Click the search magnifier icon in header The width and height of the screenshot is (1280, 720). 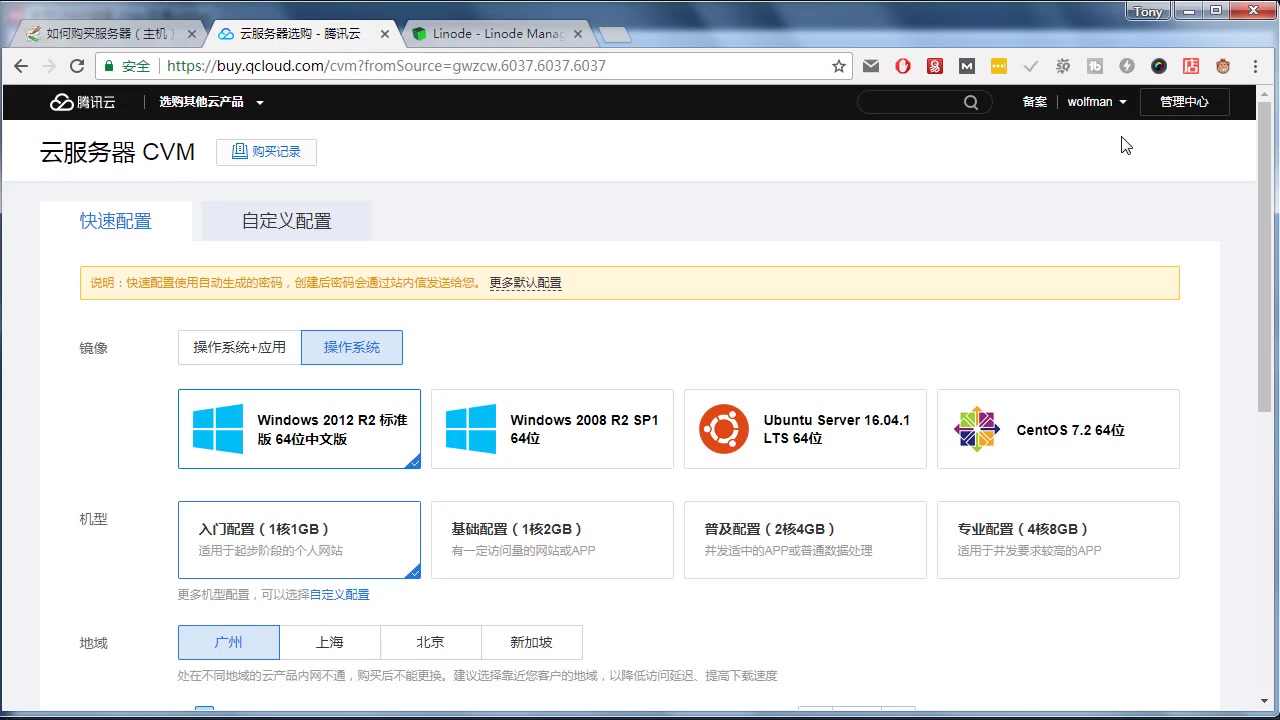[971, 102]
